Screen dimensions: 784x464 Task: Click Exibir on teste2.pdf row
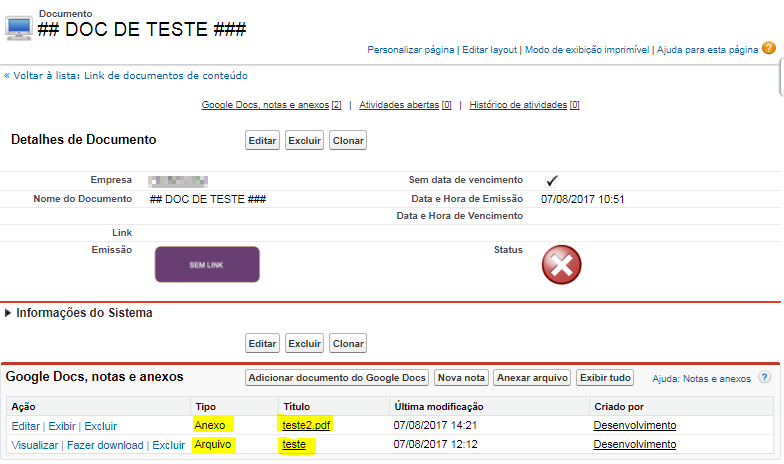click(62, 426)
